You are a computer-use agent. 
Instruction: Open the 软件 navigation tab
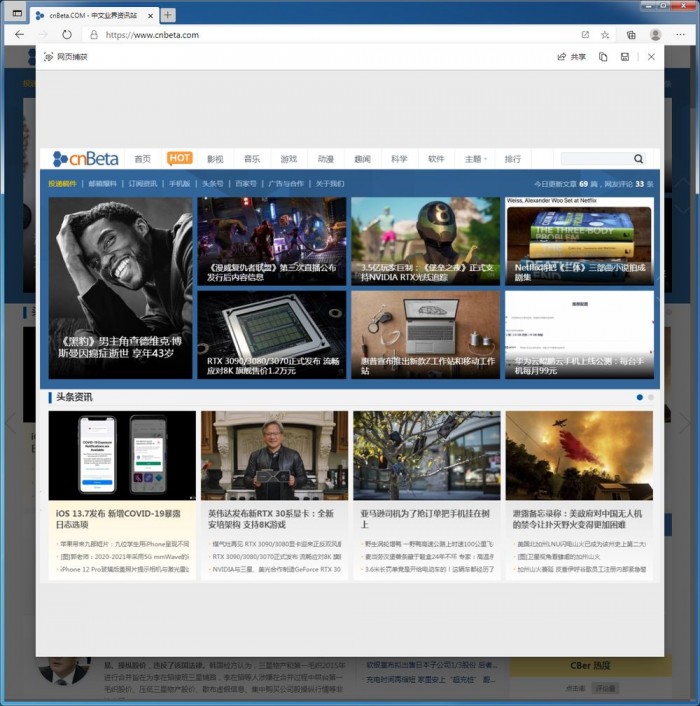pyautogui.click(x=436, y=159)
